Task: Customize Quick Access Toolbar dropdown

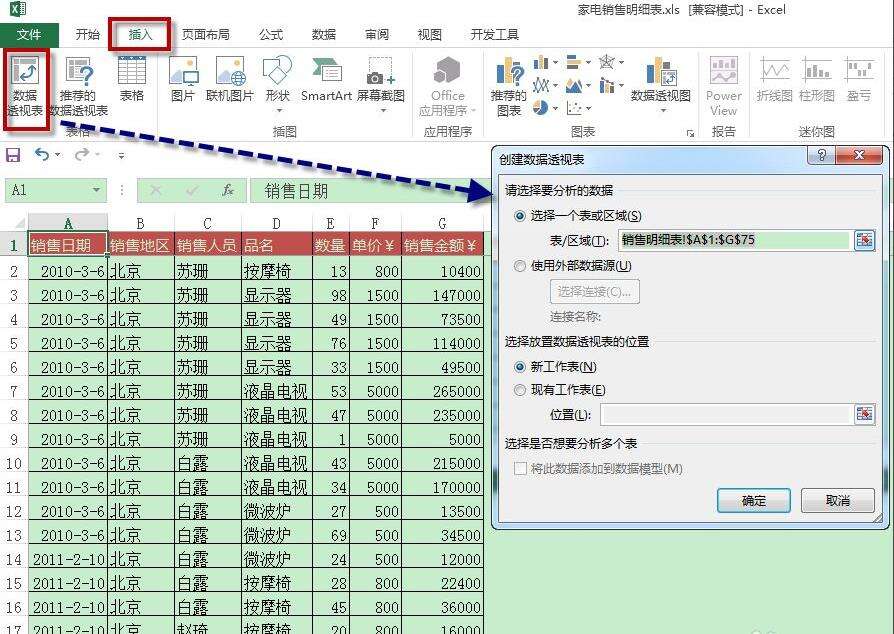Action: point(121,155)
